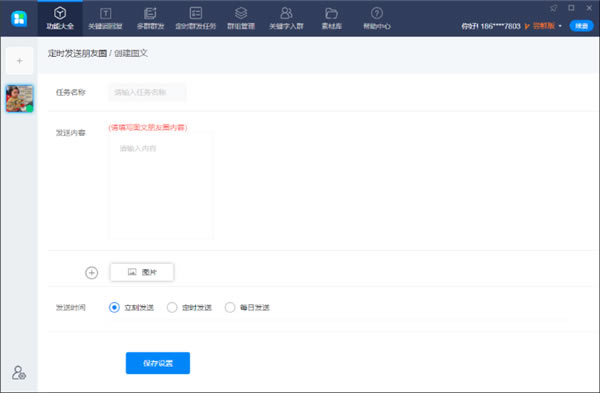Click the 定时发送朋友圈 breadcrumb link
Image resolution: width=600 pixels, height=393 pixels.
point(77,53)
